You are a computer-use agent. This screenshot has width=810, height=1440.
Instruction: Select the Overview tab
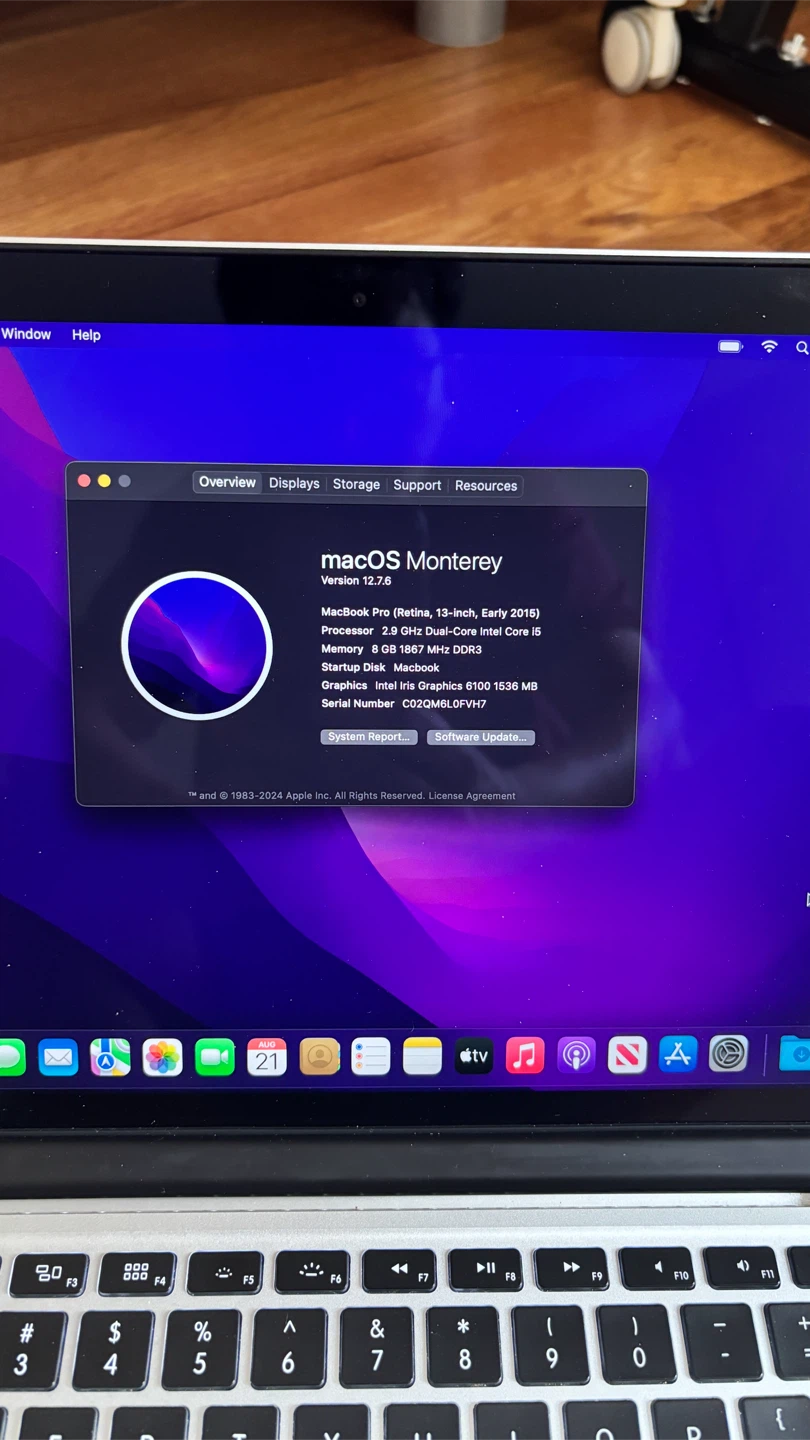[227, 482]
